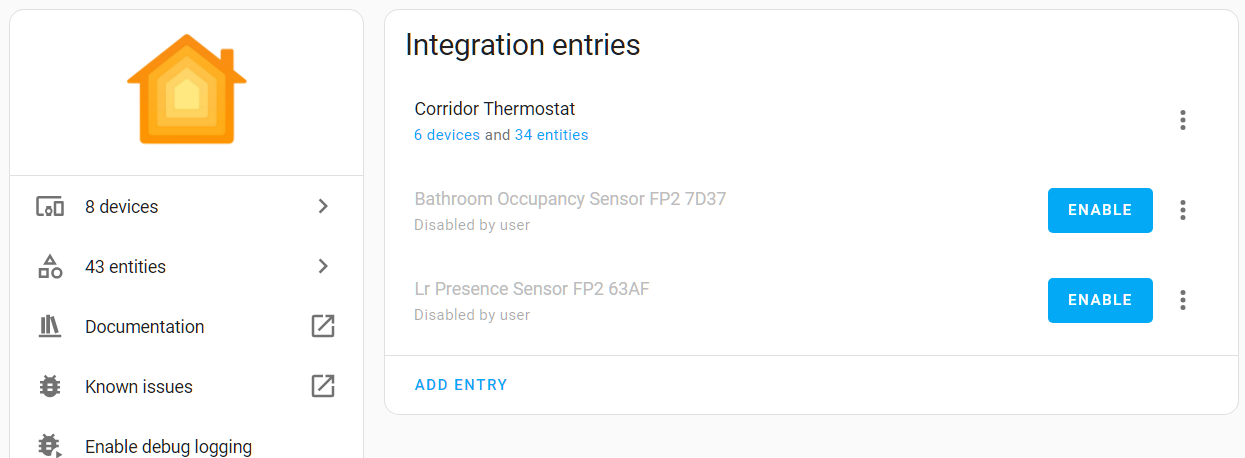Open Corridor Thermostat three-dot menu
This screenshot has height=458, width=1245.
click(x=1183, y=120)
